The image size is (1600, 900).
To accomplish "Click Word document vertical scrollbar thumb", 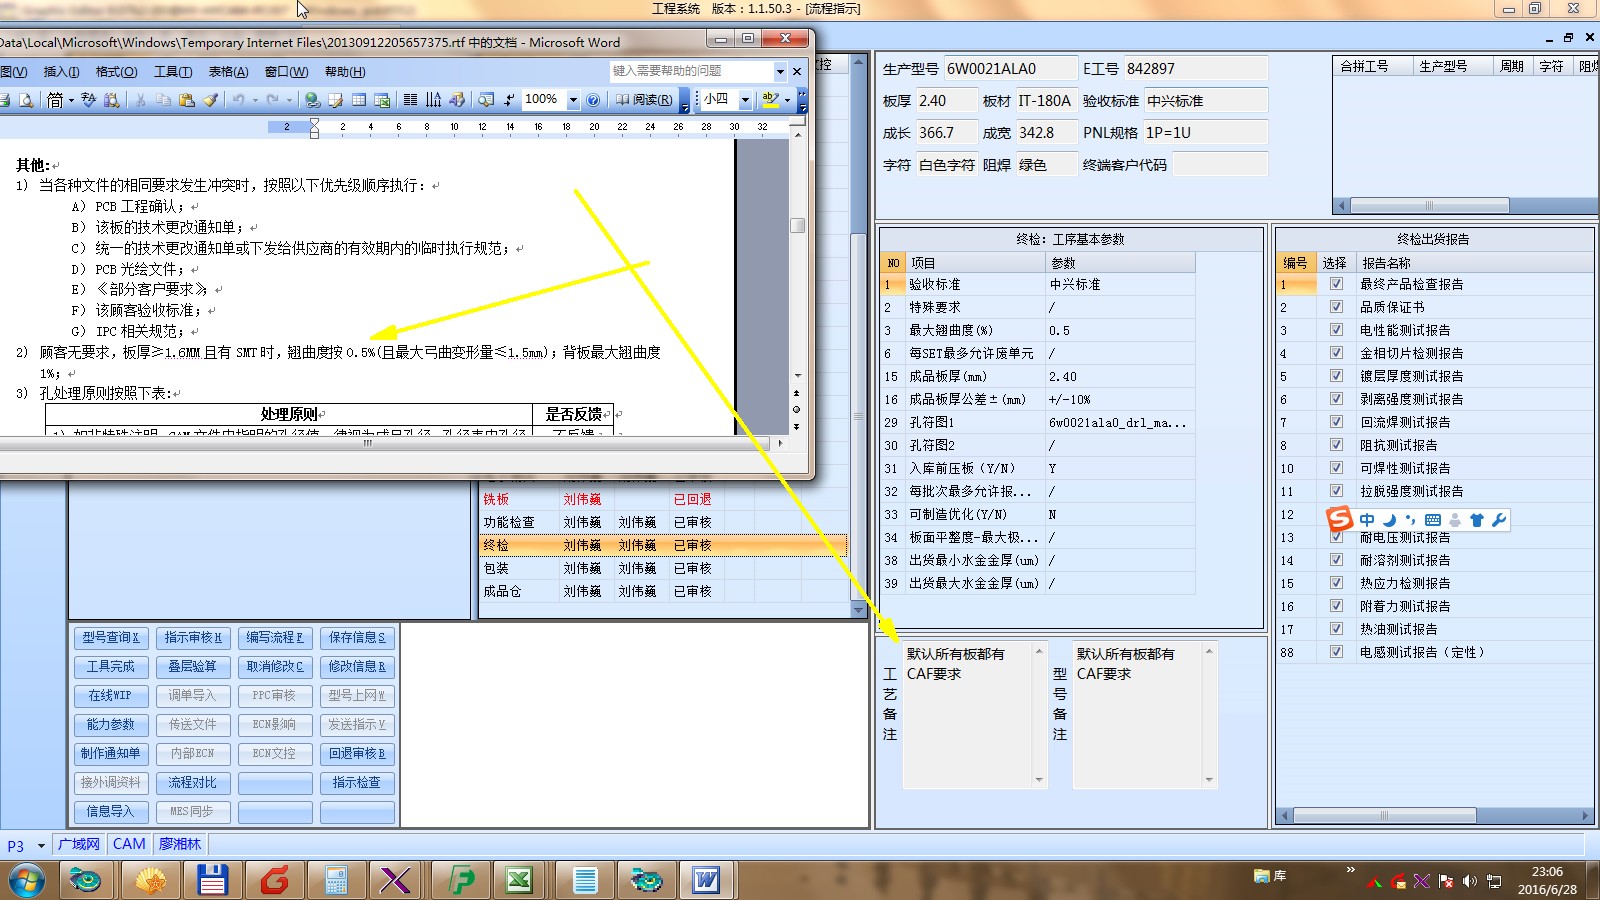I will 797,226.
